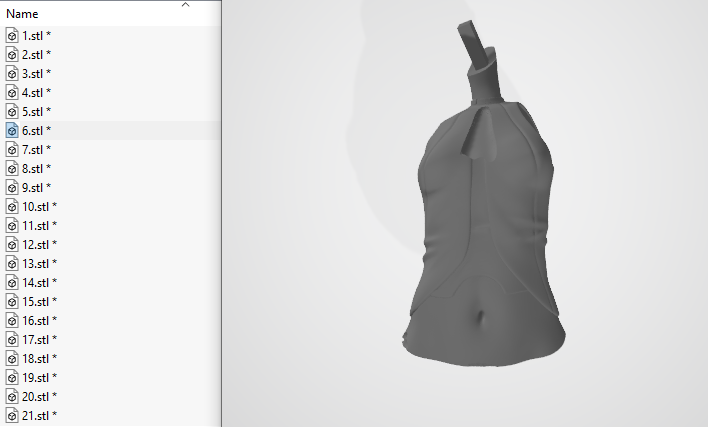Click the file name '2.stl *'
The image size is (708, 427).
coord(37,54)
